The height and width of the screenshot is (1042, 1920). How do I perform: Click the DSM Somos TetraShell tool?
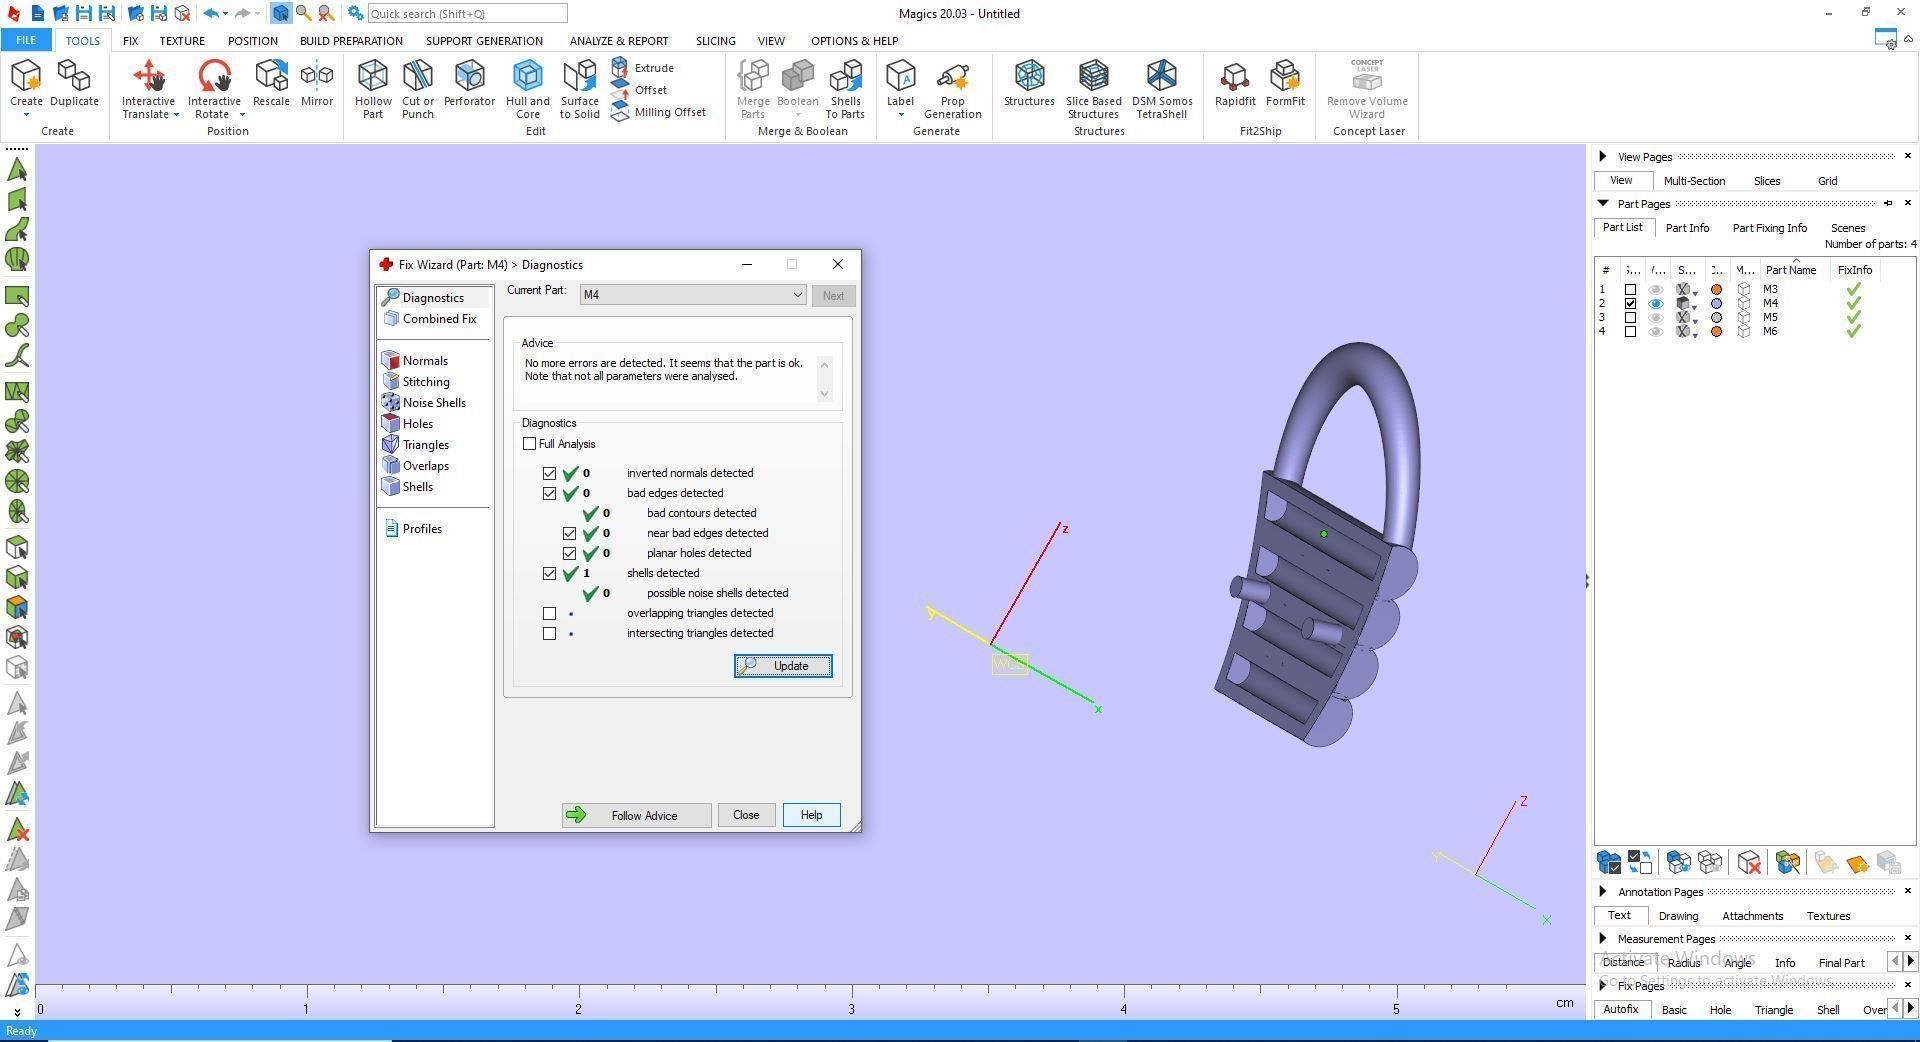coord(1162,89)
